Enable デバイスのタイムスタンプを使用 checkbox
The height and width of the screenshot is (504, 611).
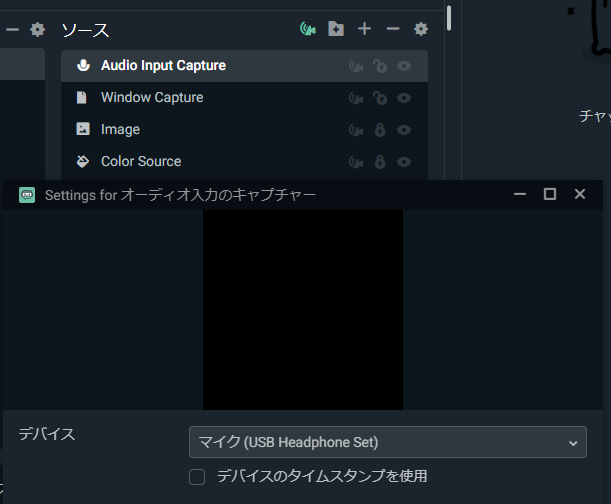pyautogui.click(x=197, y=476)
